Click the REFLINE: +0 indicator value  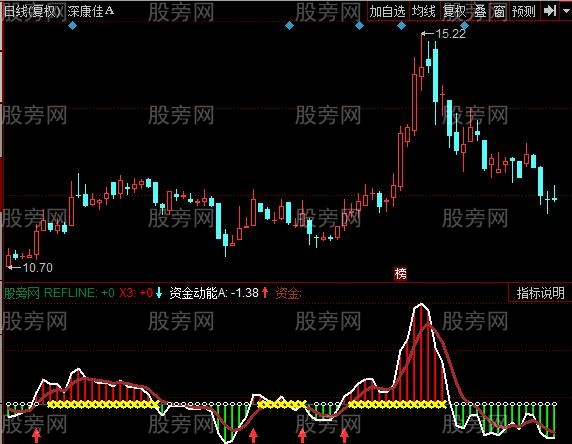tap(79, 293)
